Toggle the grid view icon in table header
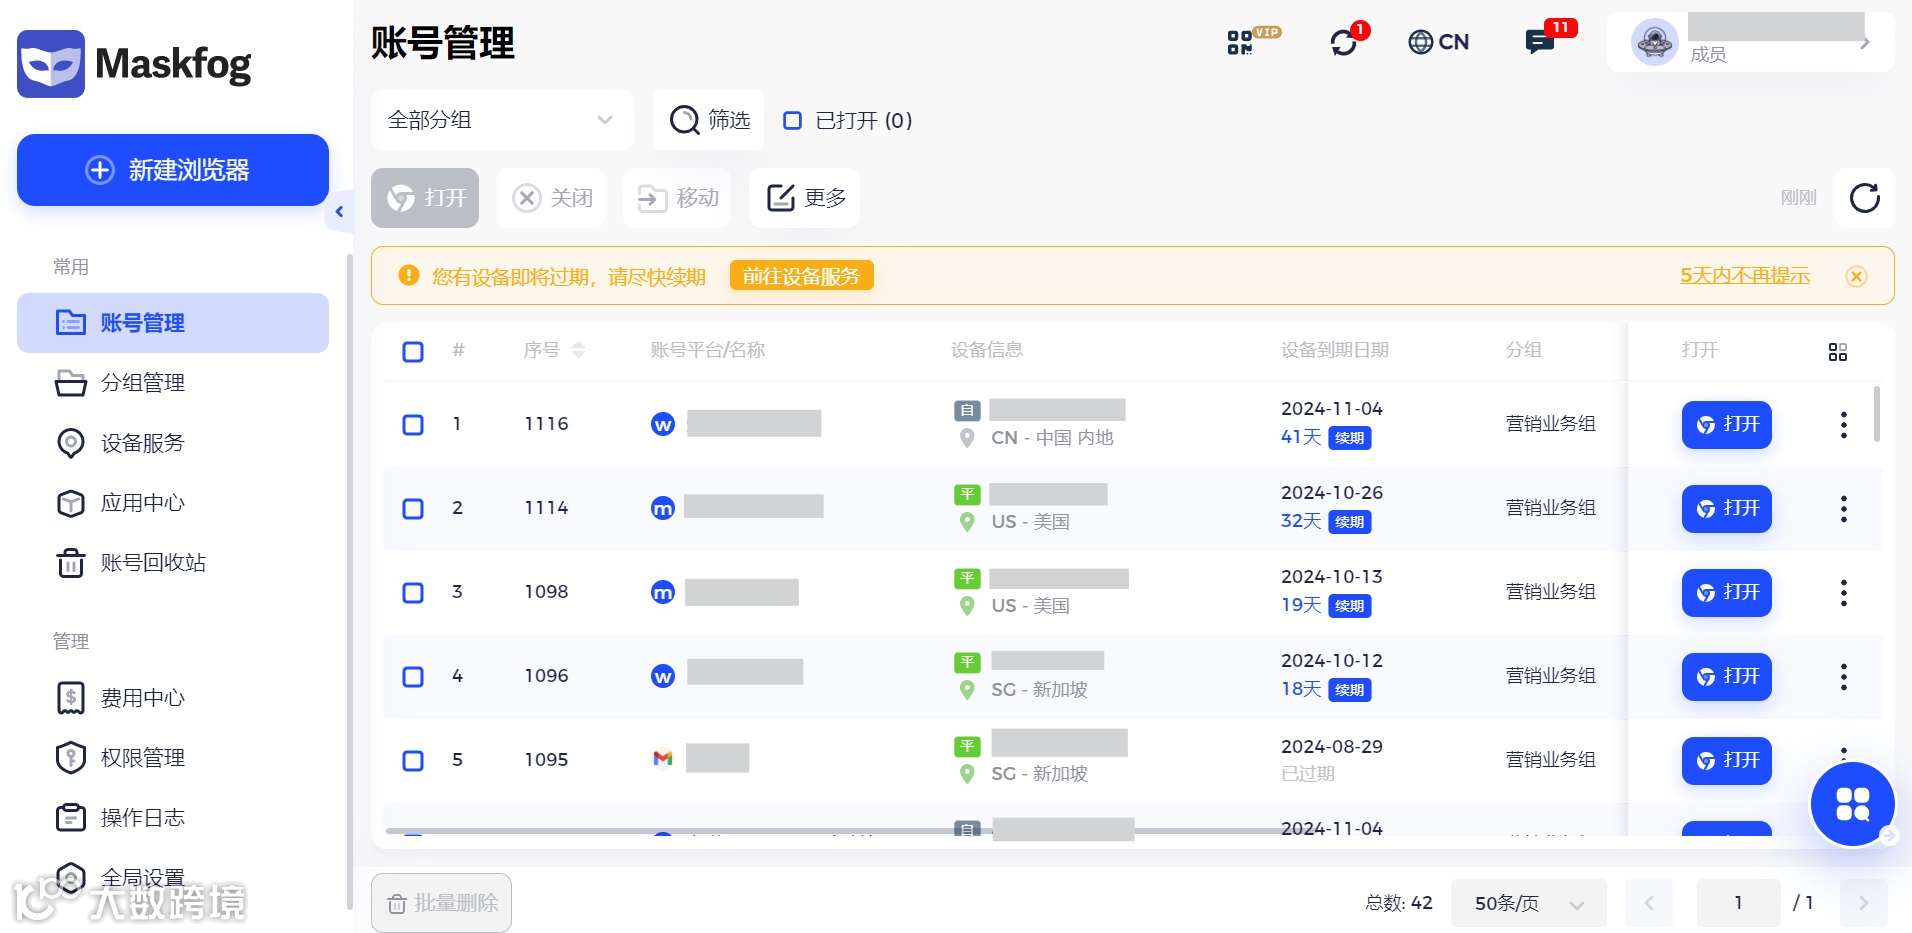Viewport: 1912px width, 933px height. (1838, 351)
